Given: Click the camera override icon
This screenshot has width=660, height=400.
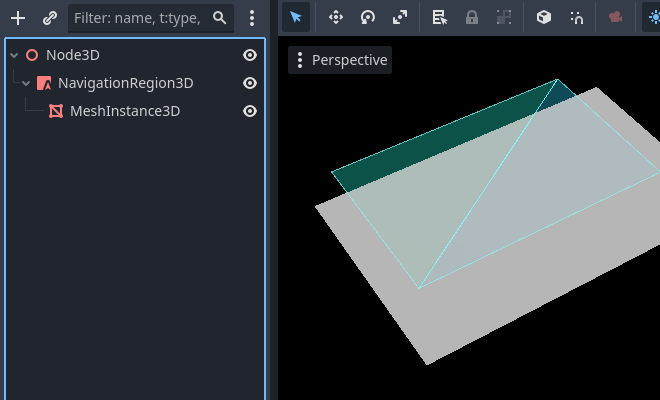Looking at the screenshot, I should pos(614,17).
